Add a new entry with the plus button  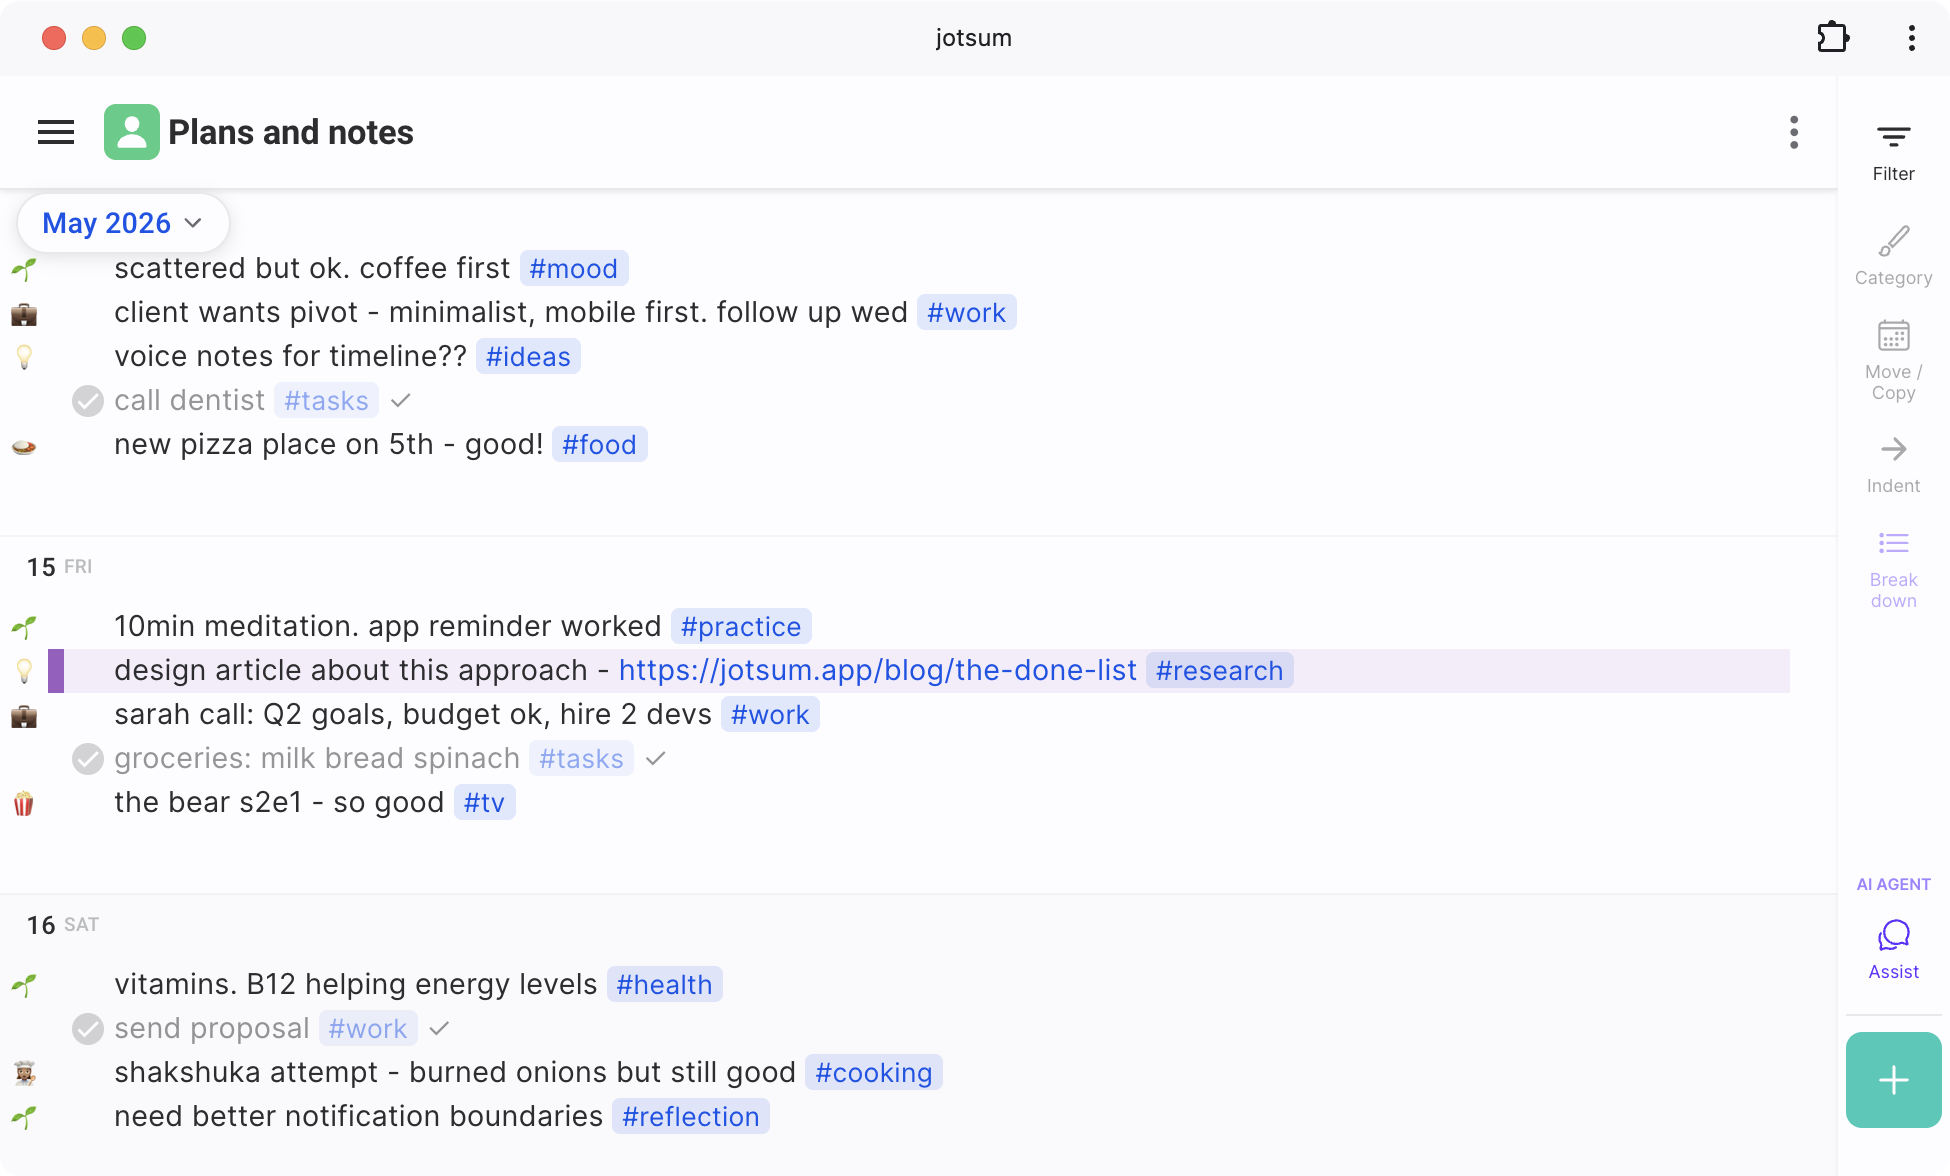pos(1894,1080)
